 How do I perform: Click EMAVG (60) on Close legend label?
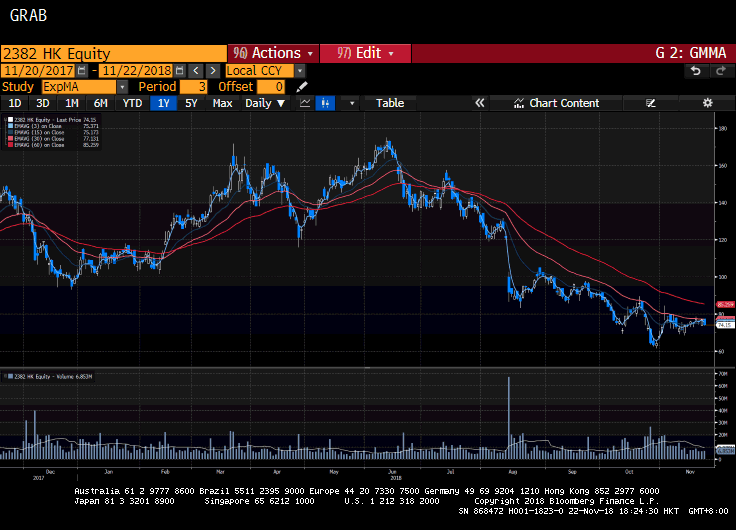click(x=39, y=145)
